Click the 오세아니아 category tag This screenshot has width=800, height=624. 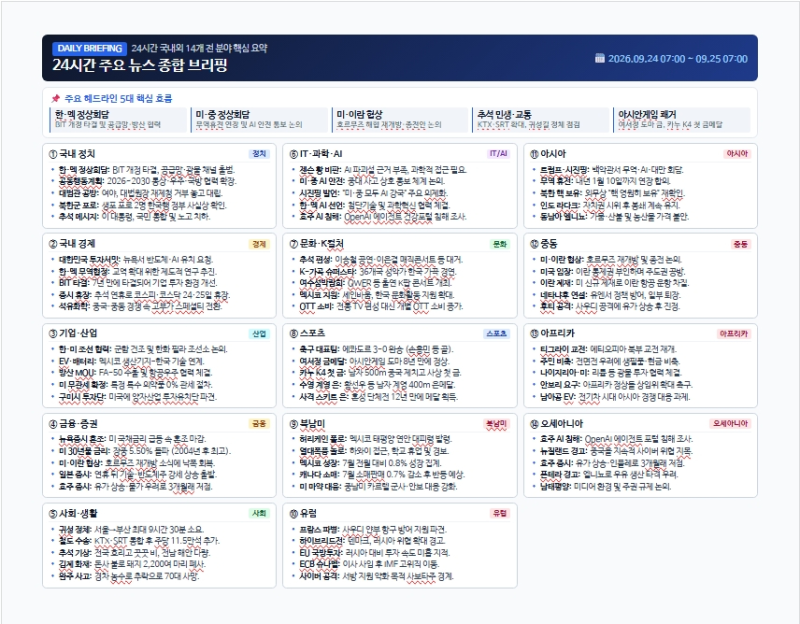731,423
